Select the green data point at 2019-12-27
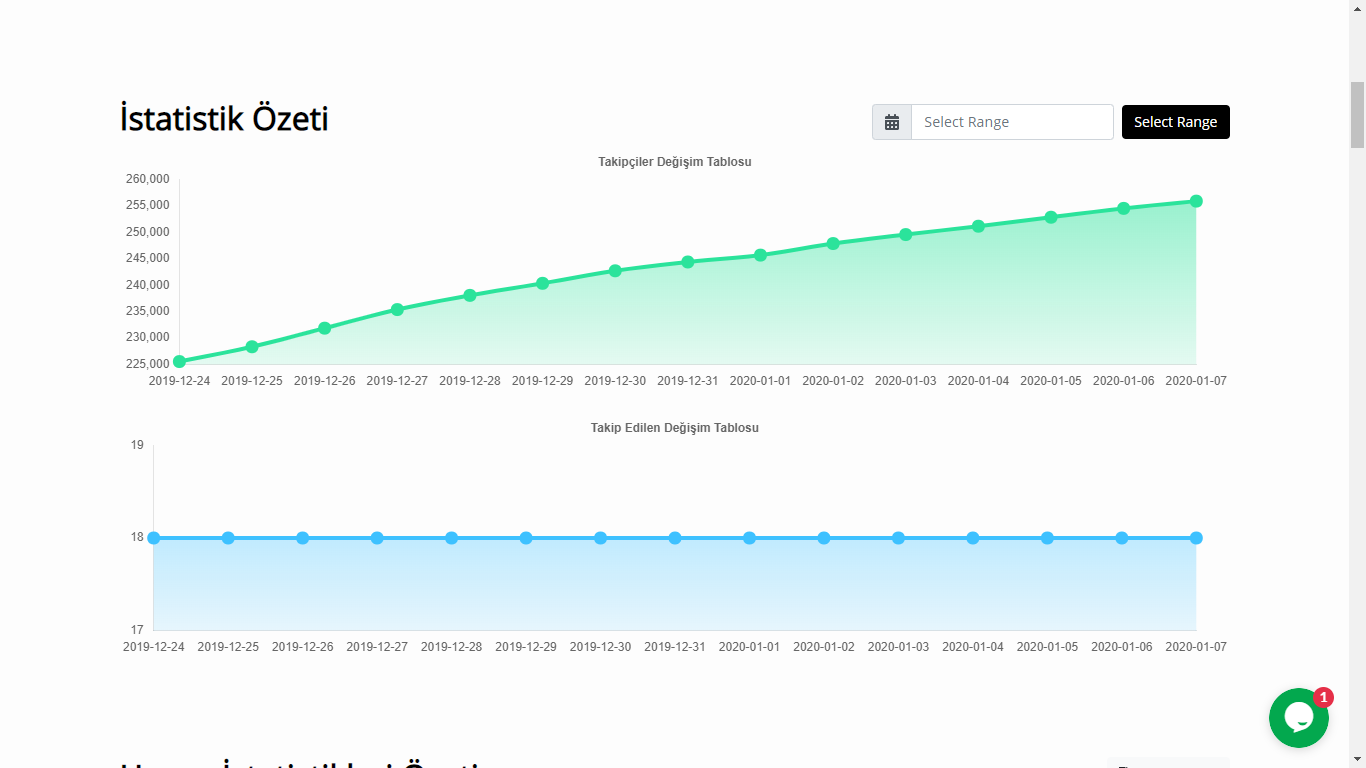The image size is (1366, 768). click(397, 309)
